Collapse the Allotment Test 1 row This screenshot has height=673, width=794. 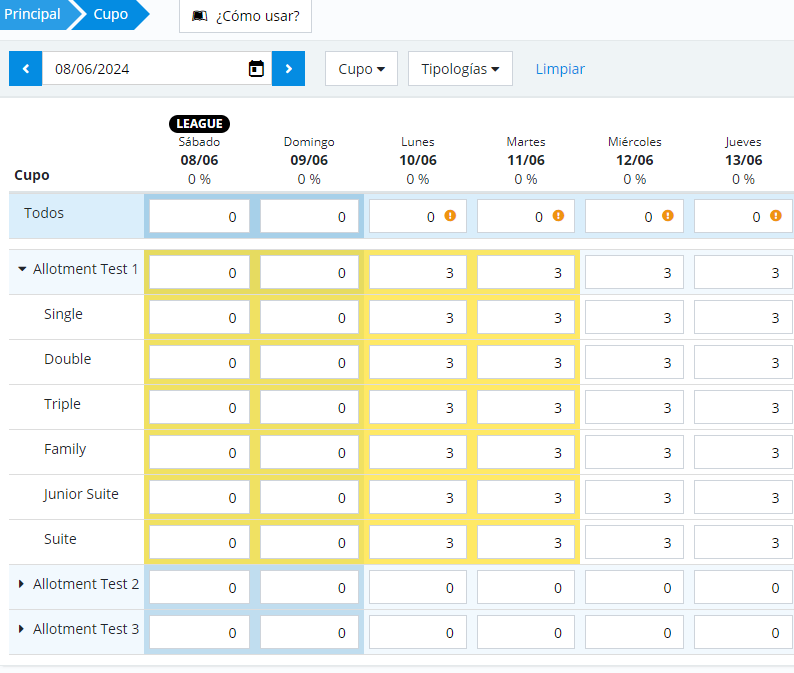(24, 269)
